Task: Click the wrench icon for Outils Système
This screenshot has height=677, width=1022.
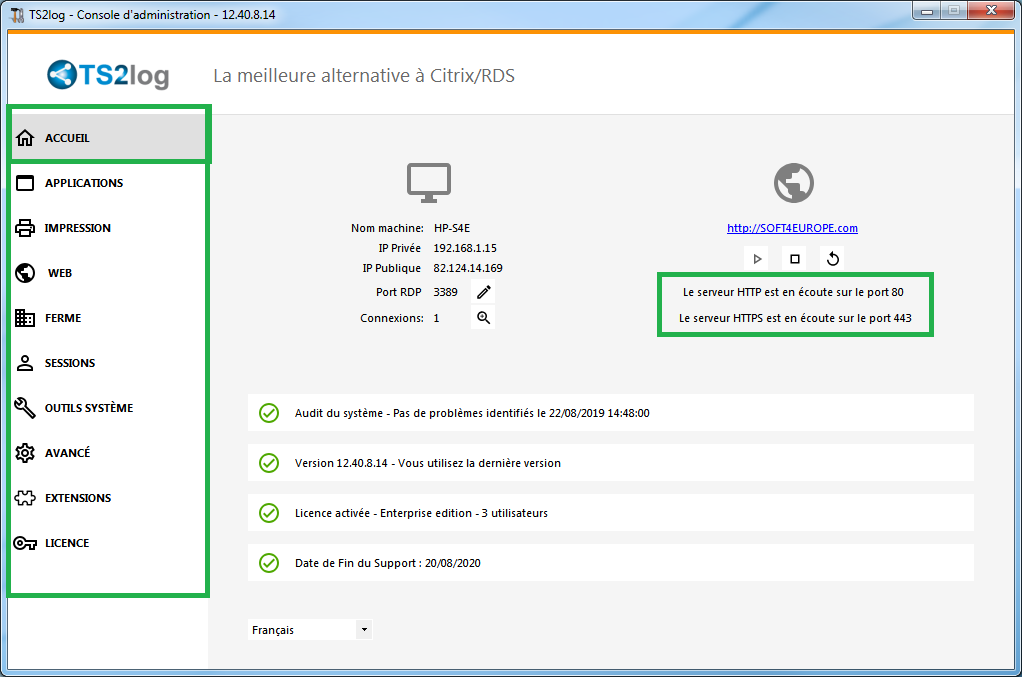Action: pos(25,408)
